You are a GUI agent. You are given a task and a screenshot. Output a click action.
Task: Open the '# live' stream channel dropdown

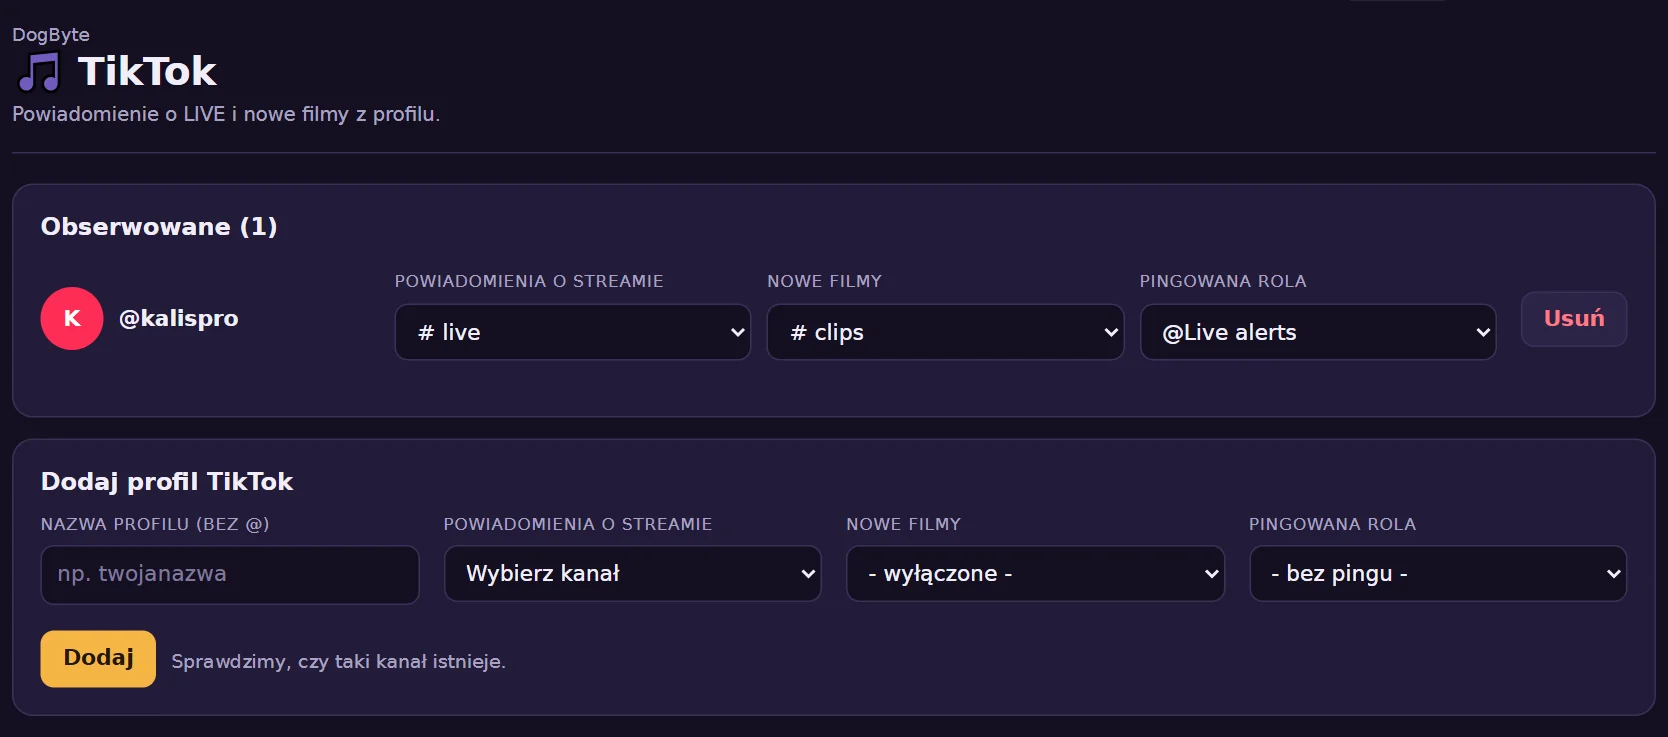573,332
